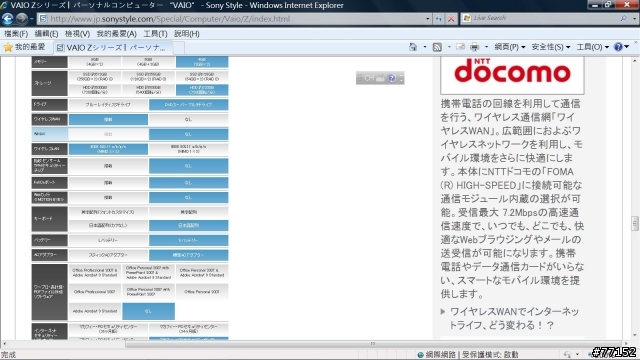This screenshot has width=640, height=360.
Task: Open the recent pages dropdown beside Forward
Action: pyautogui.click(x=31, y=19)
